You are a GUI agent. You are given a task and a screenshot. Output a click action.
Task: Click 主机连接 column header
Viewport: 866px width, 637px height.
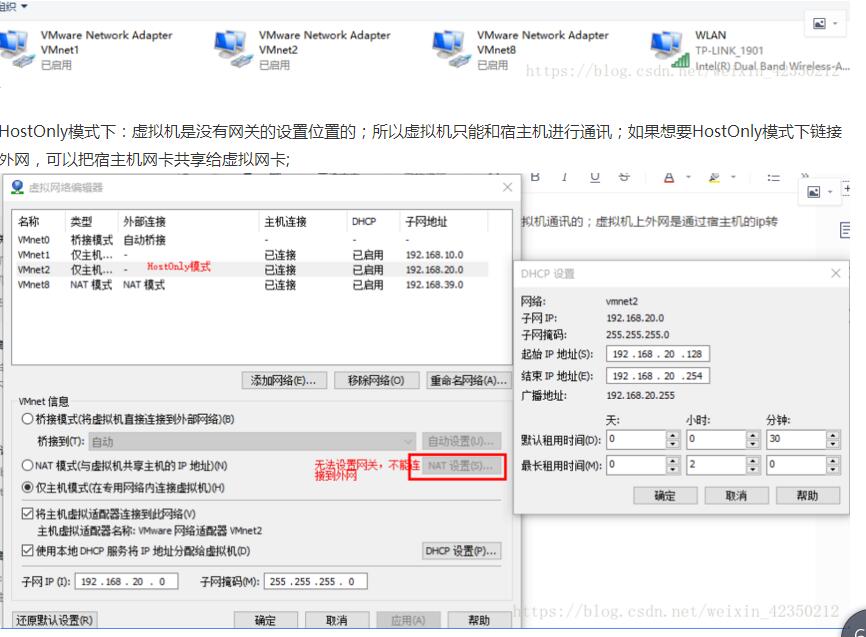tap(303, 222)
